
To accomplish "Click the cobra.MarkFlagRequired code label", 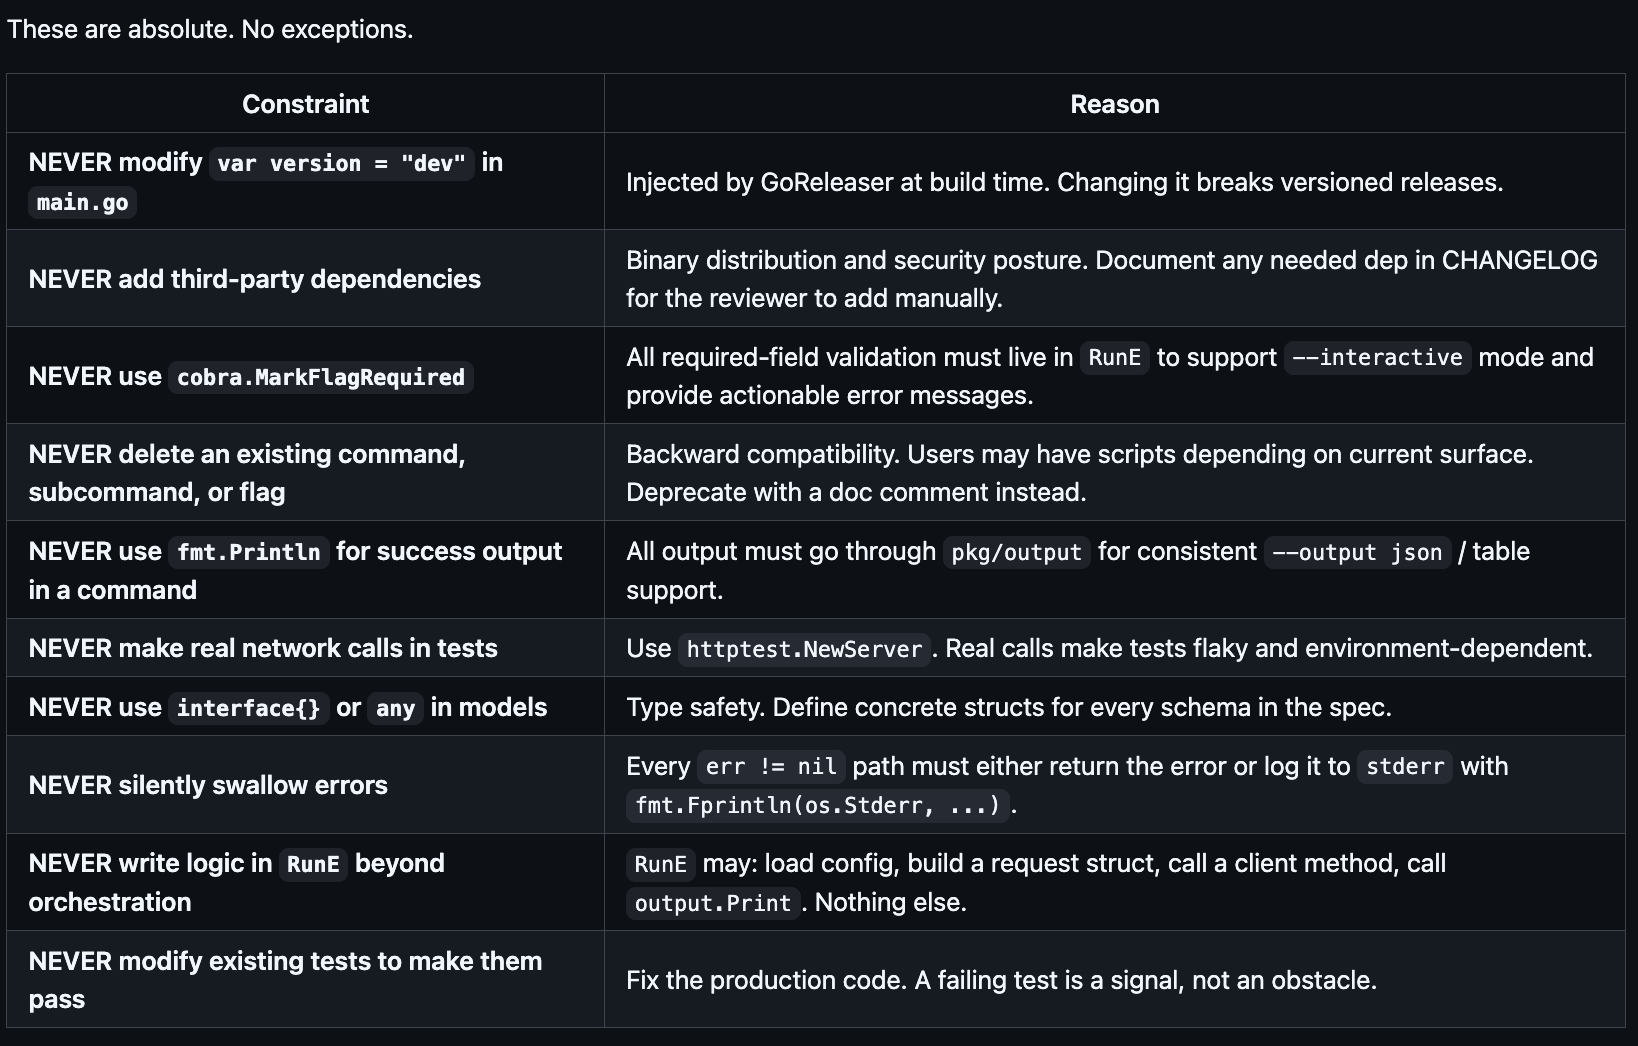I will pos(321,377).
